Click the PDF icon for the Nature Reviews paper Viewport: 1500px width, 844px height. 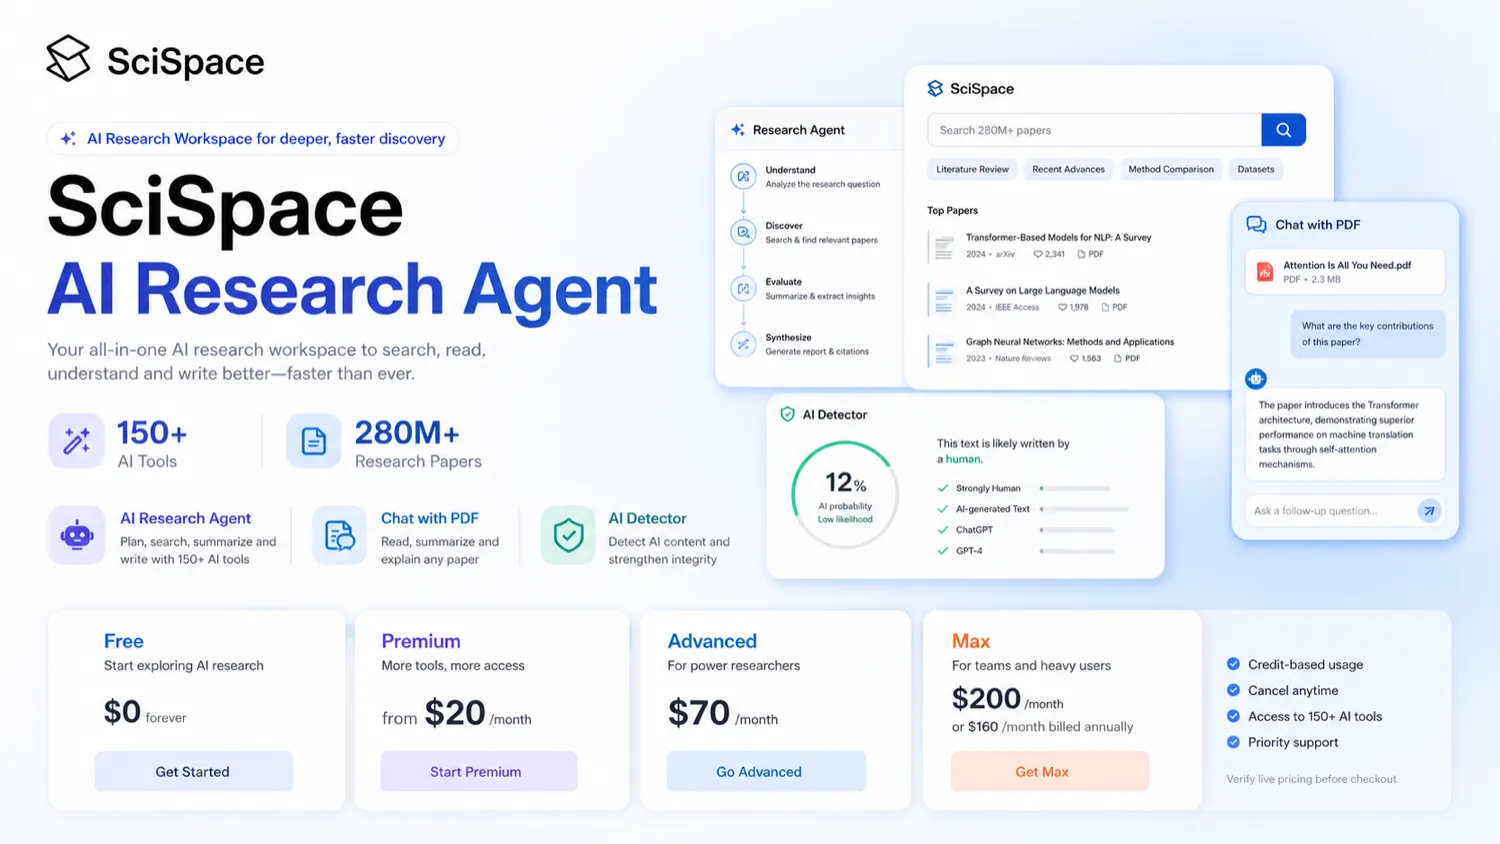[x=1117, y=358]
